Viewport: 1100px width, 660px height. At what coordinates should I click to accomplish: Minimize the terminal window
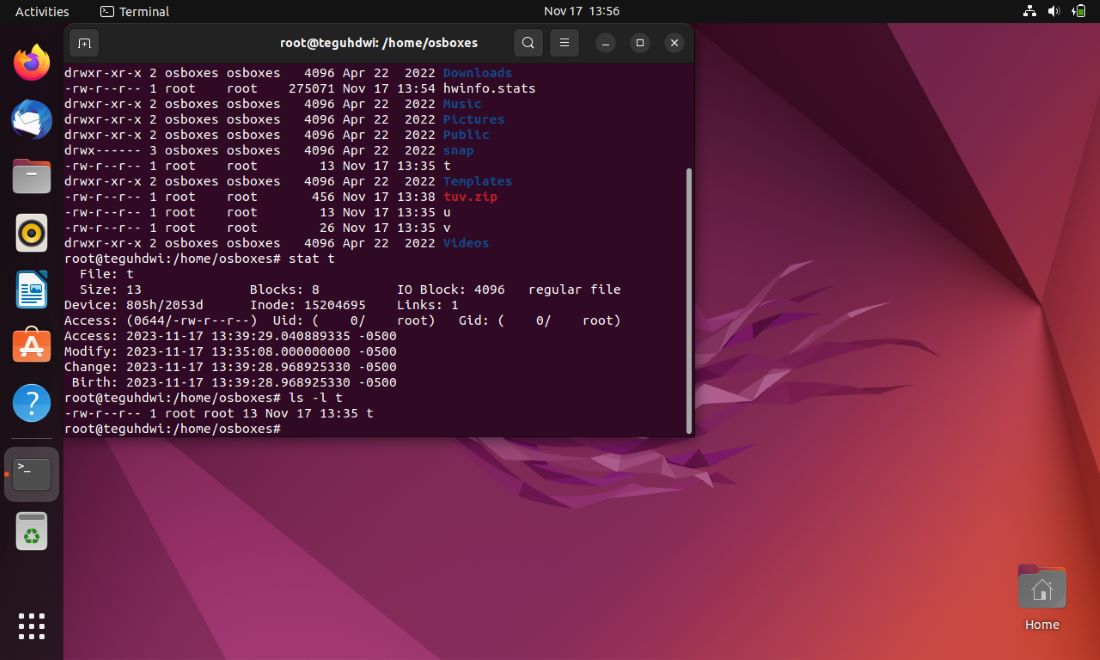pyautogui.click(x=605, y=43)
